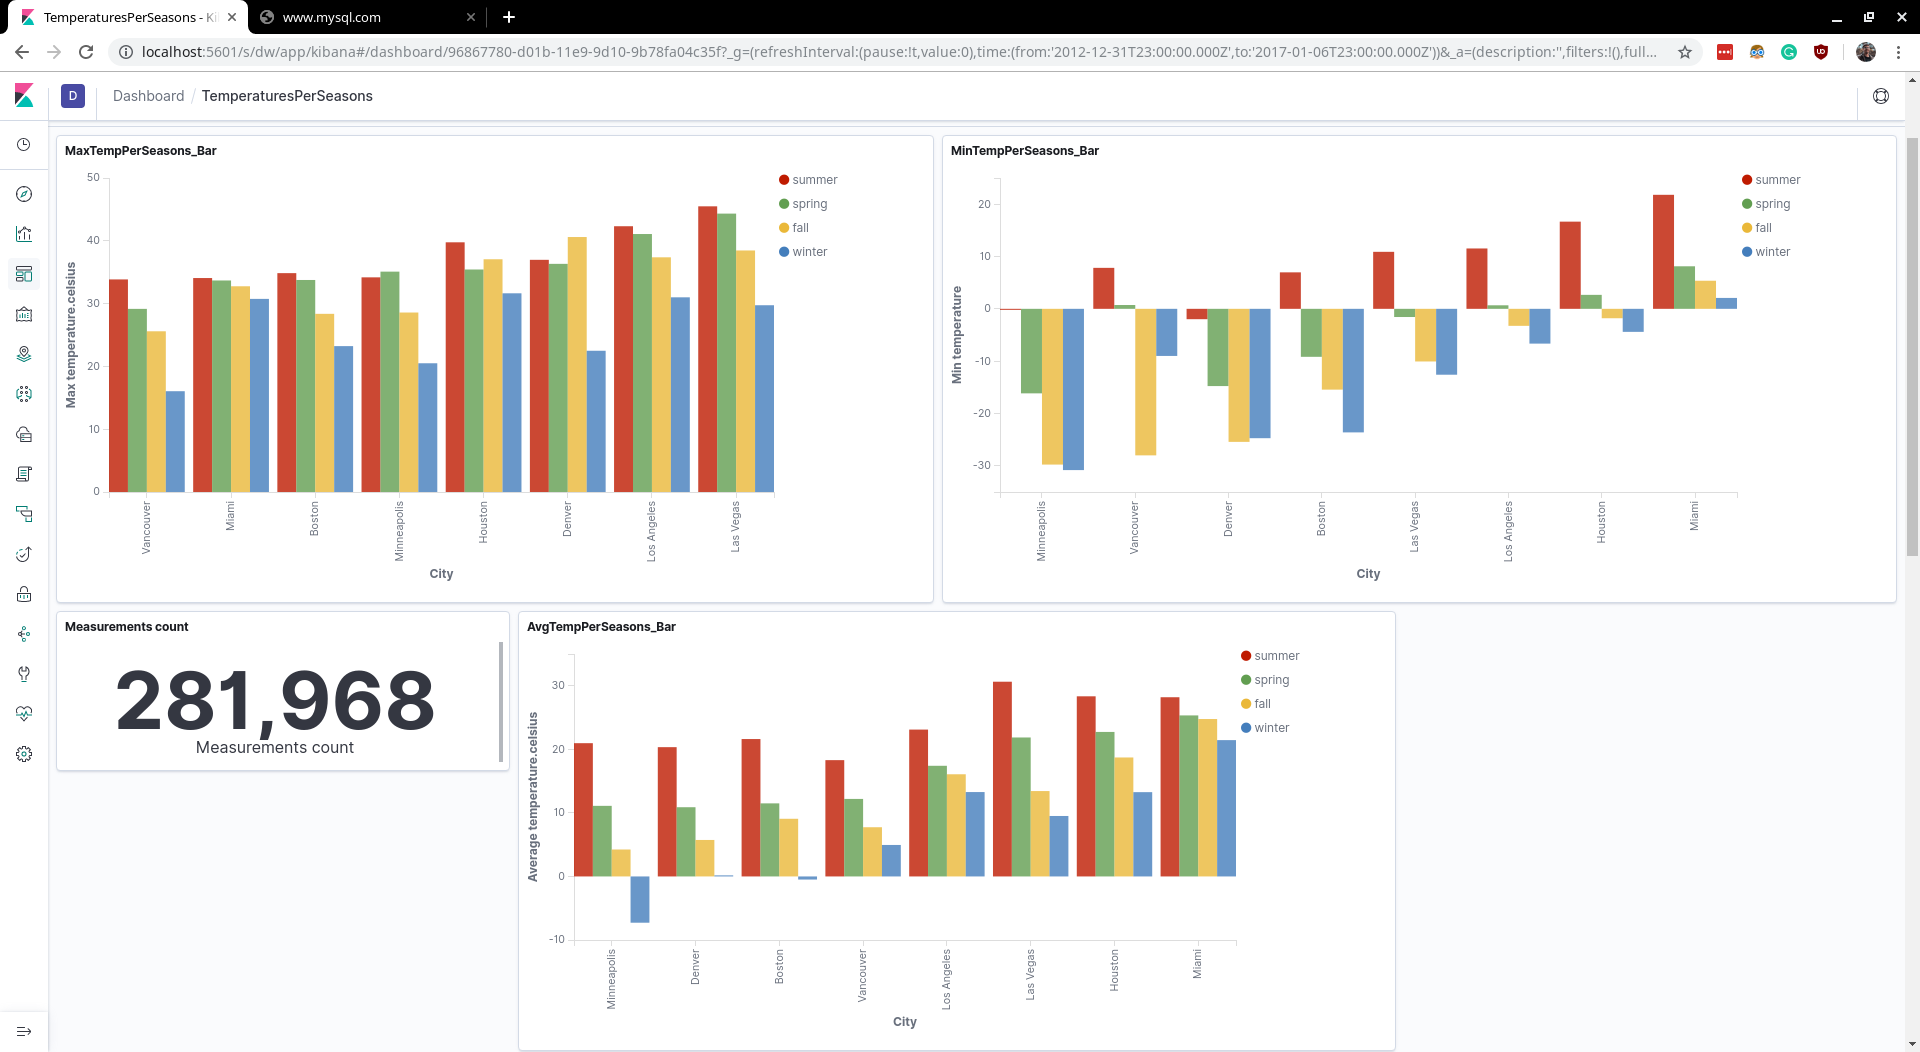Image resolution: width=1920 pixels, height=1052 pixels.
Task: Toggle summer series in MaxTempPerSeasons legend
Action: coord(808,180)
